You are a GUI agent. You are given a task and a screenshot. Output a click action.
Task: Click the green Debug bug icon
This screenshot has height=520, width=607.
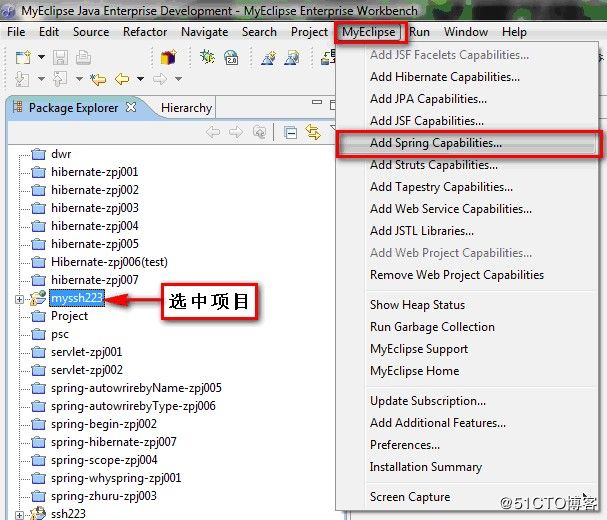(207, 57)
